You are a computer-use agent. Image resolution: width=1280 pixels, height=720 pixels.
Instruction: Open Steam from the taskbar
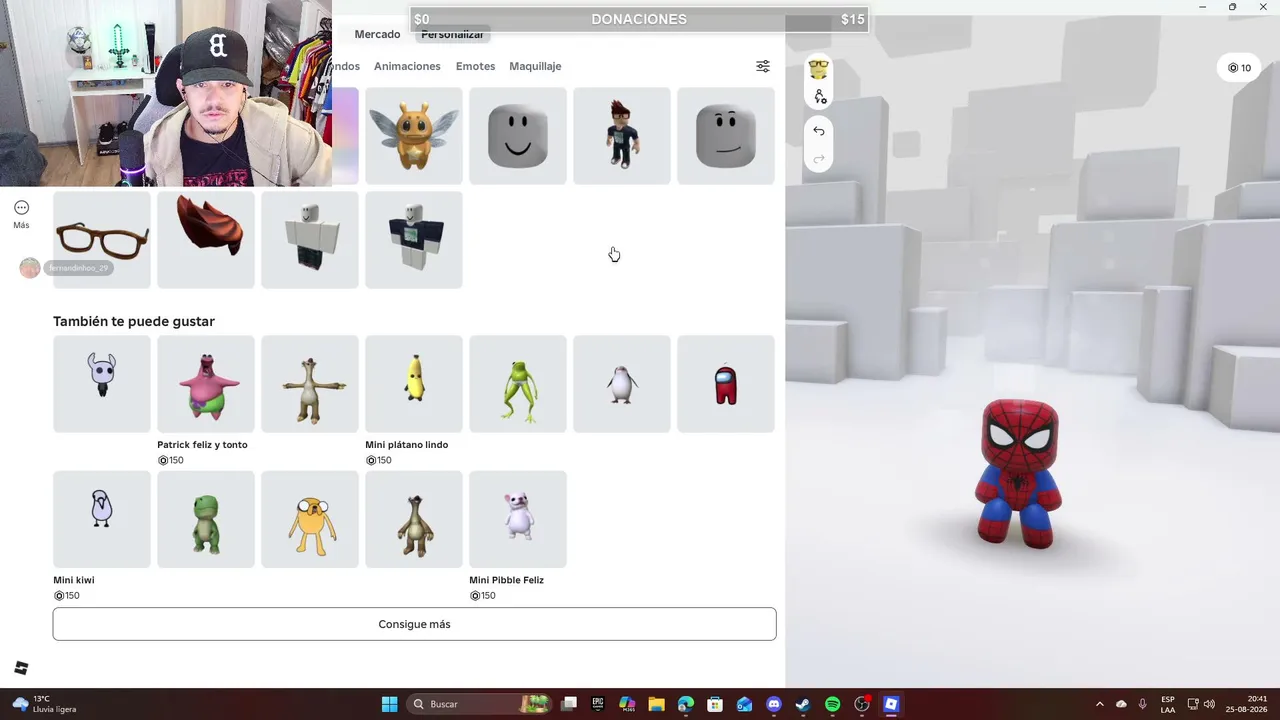point(803,704)
